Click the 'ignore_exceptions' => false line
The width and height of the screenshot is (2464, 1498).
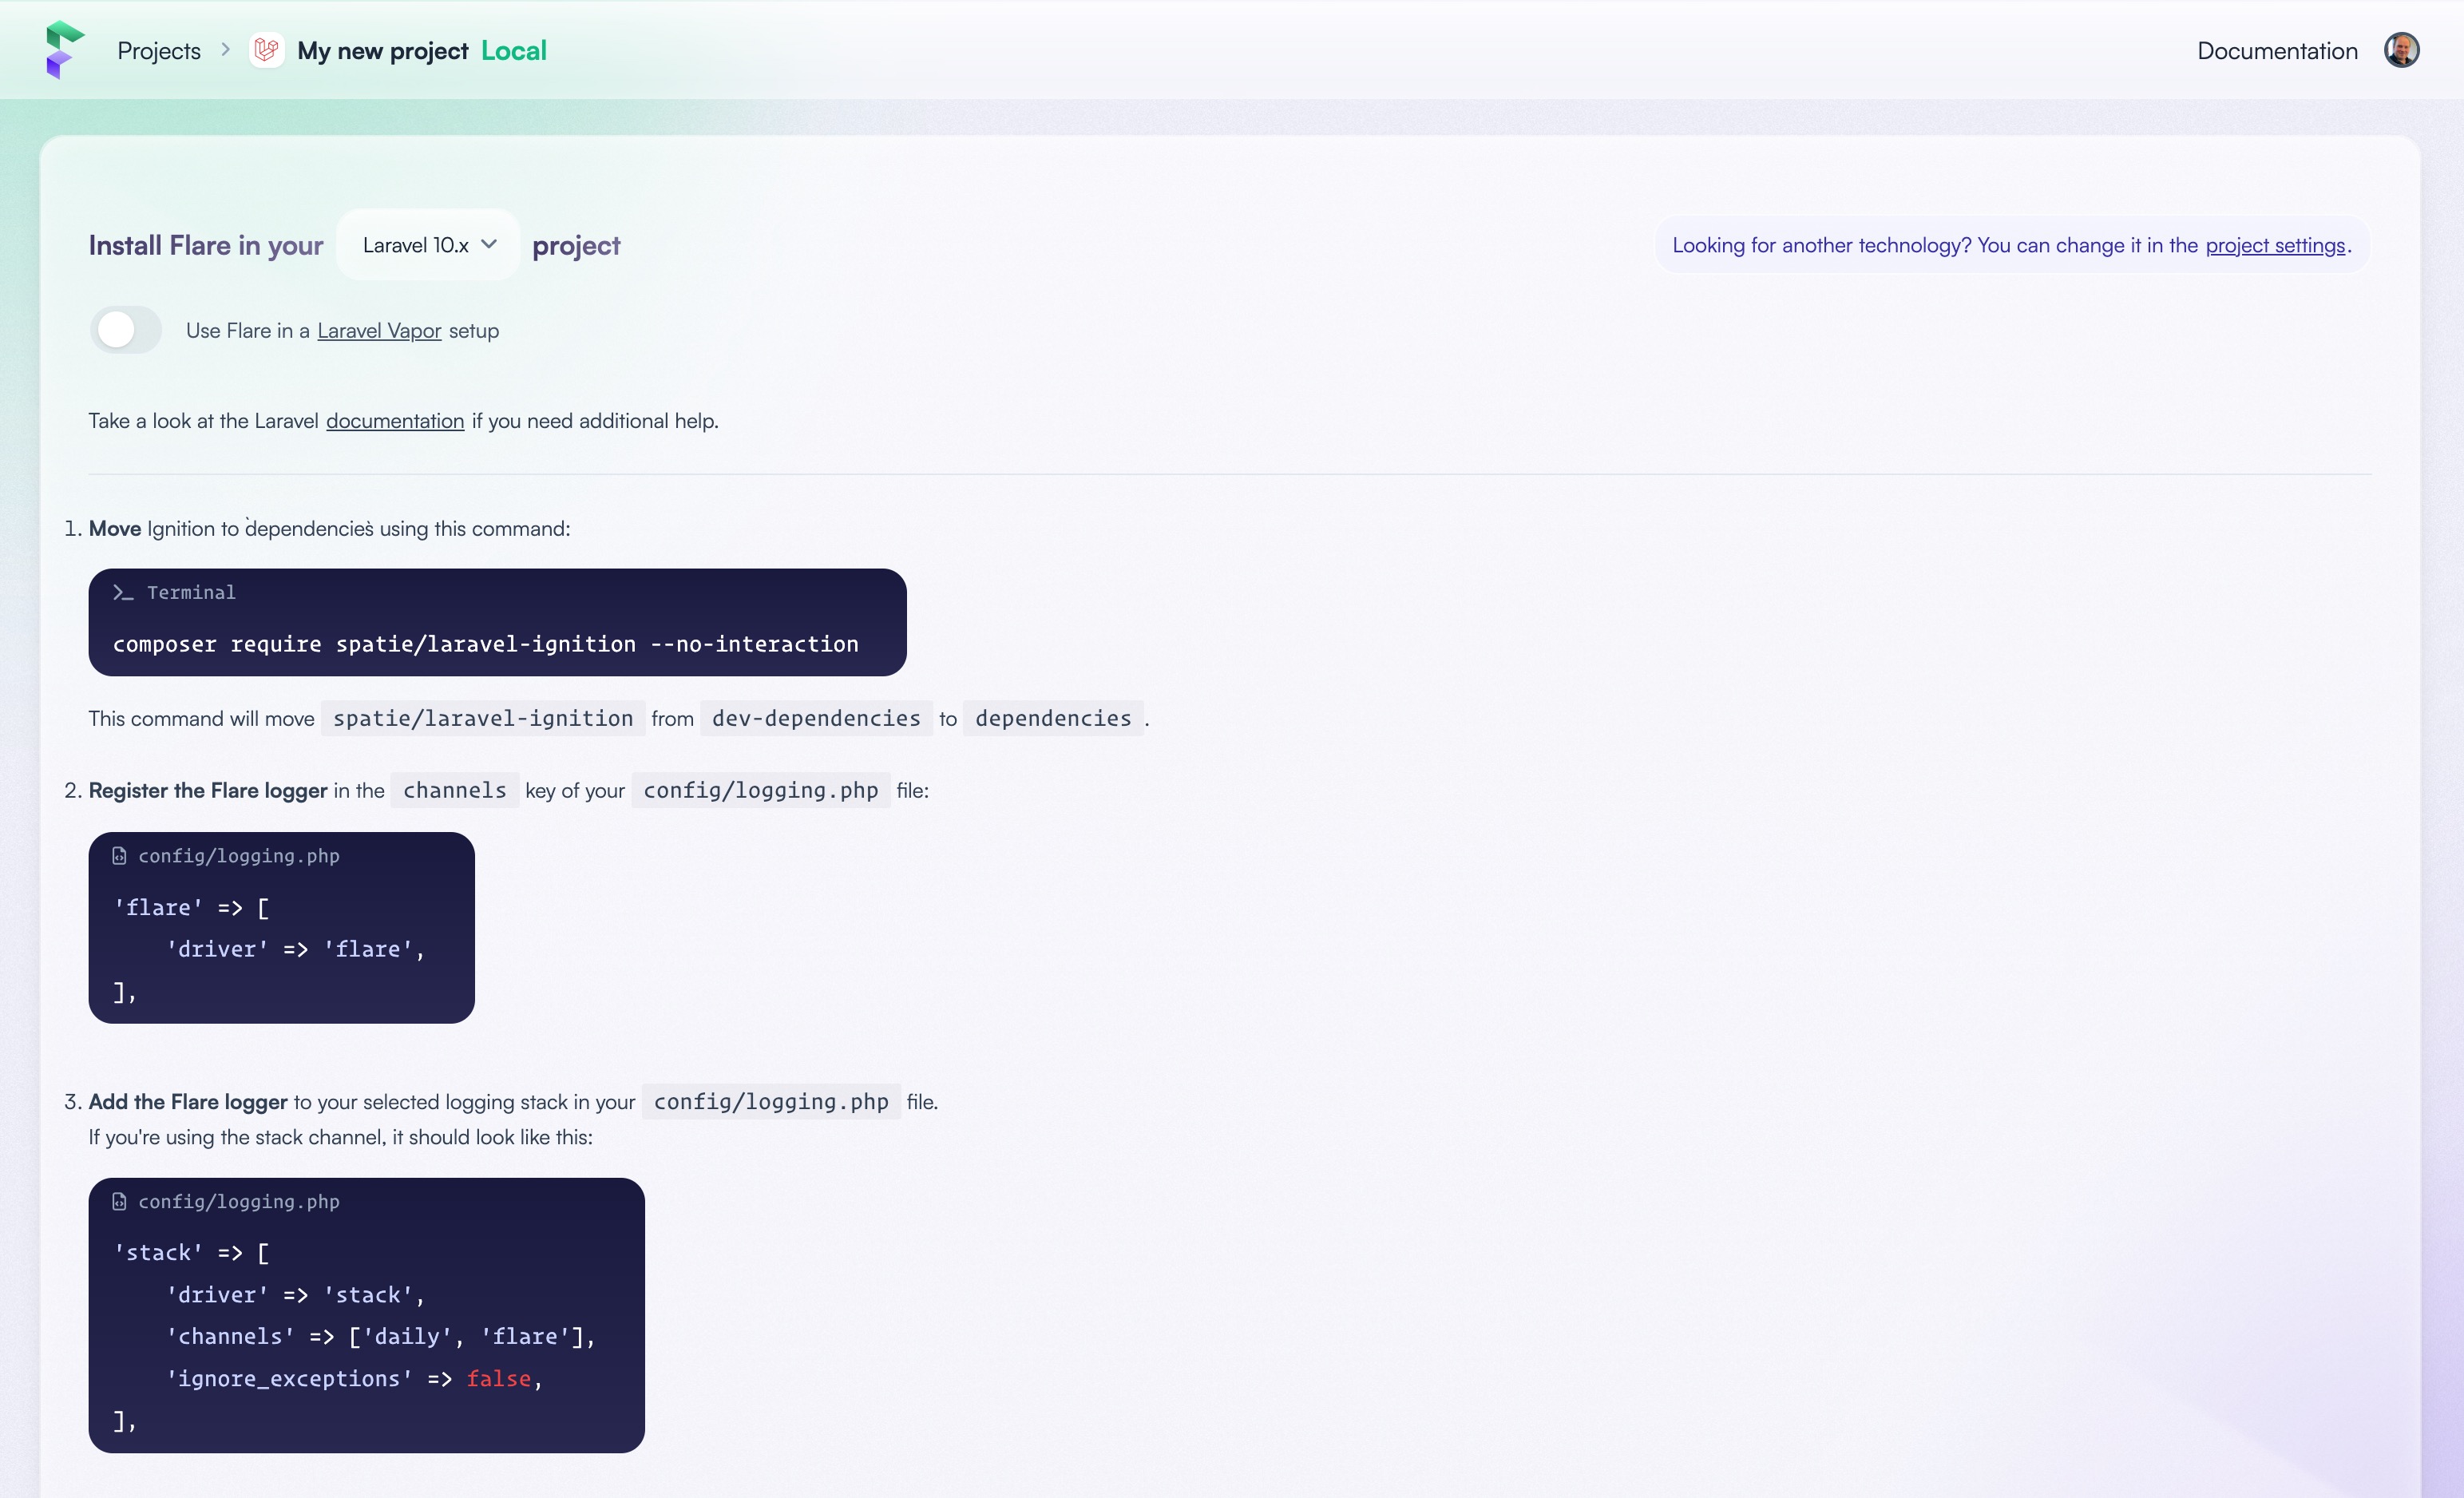pyautogui.click(x=354, y=1378)
